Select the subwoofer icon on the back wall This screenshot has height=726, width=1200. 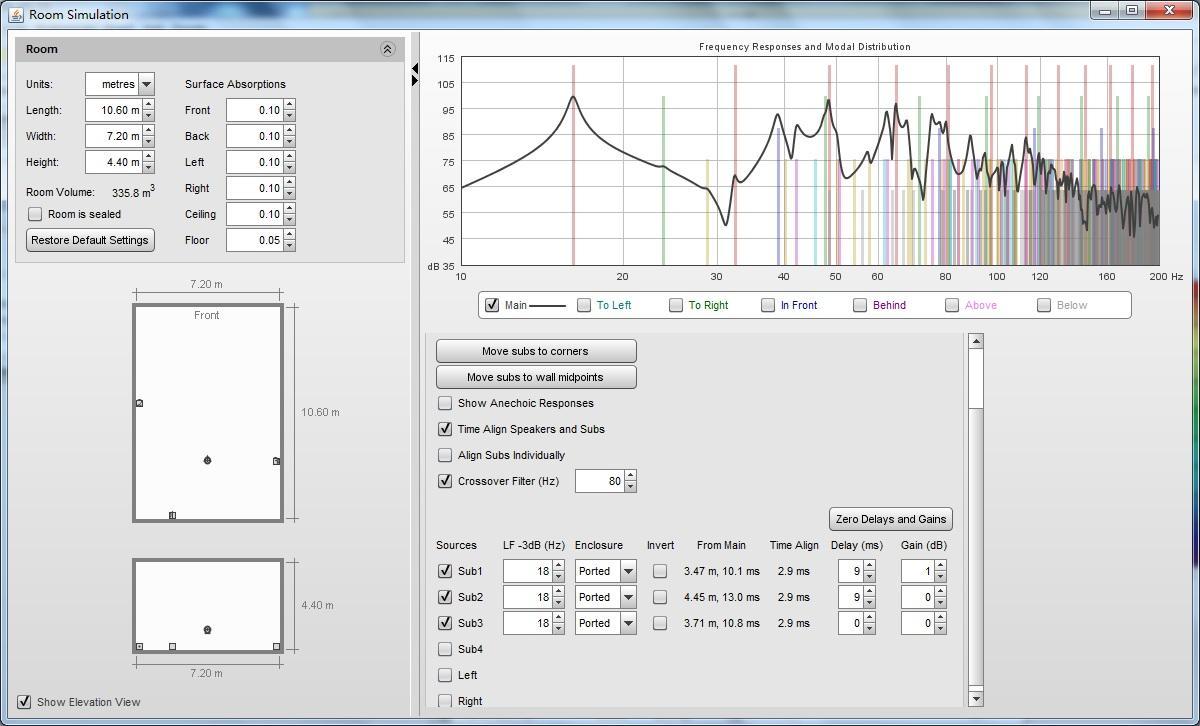172,516
